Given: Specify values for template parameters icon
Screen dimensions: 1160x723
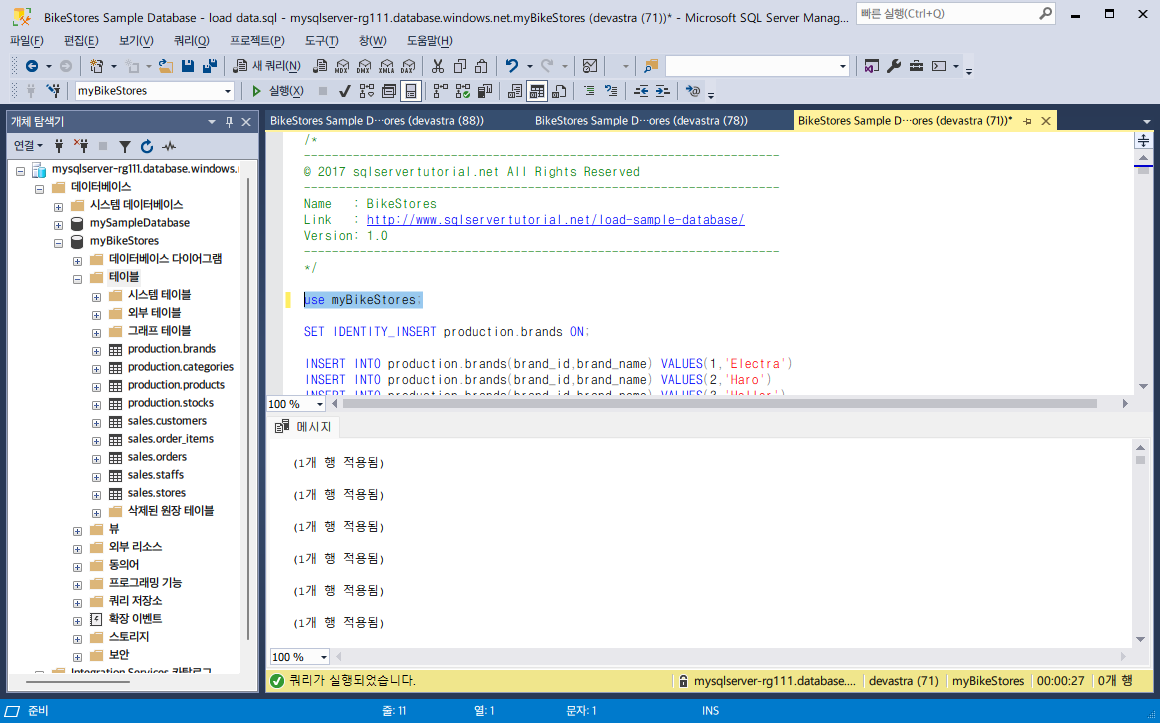Looking at the screenshot, I should (693, 91).
